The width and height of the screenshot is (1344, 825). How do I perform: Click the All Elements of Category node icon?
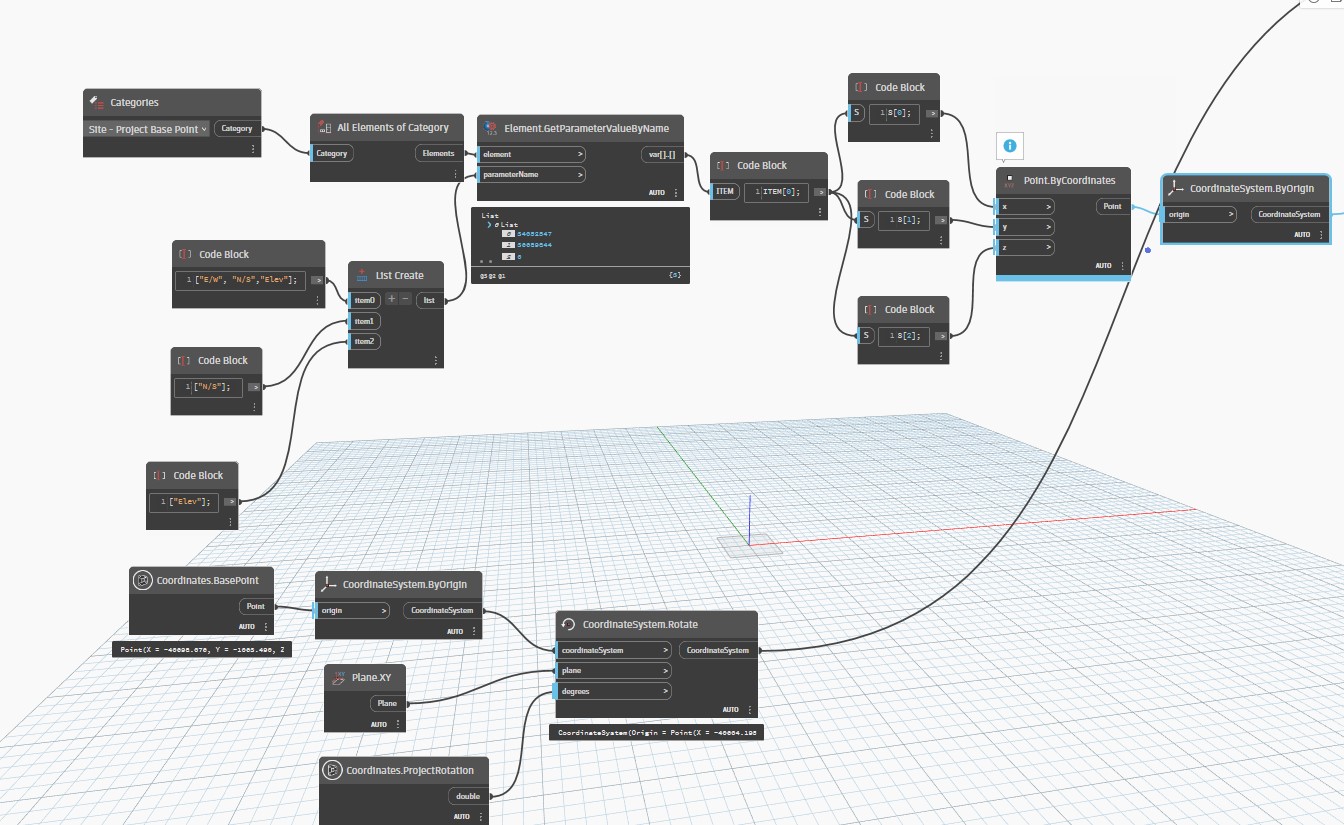(324, 127)
